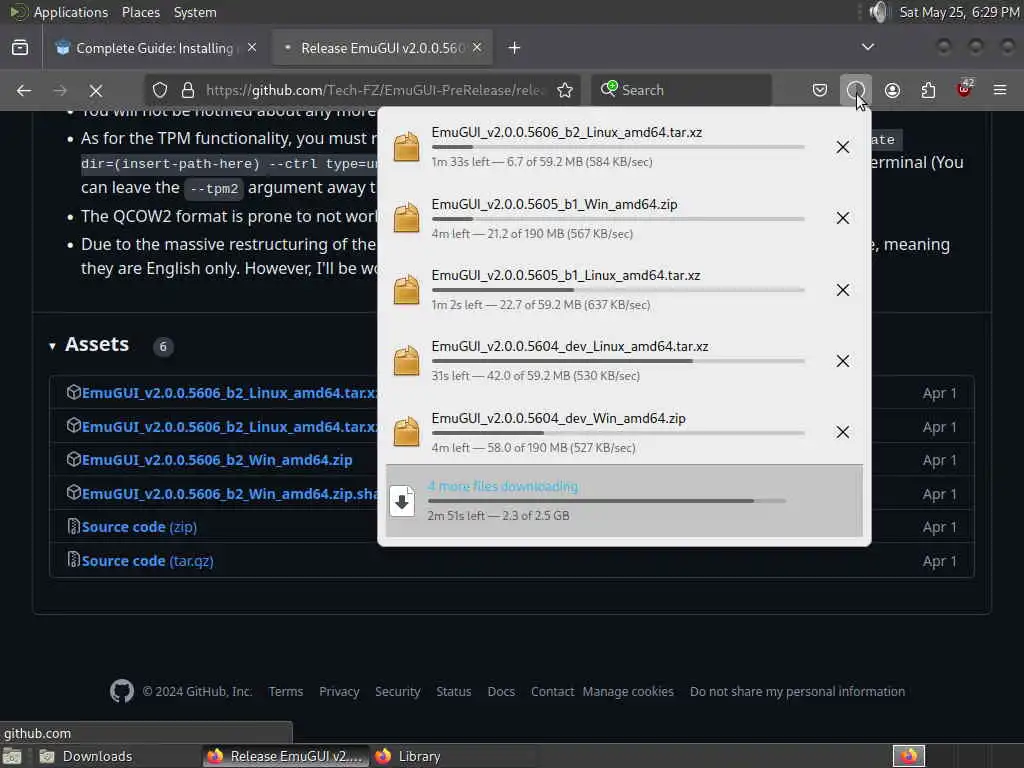Download Source code (tar.gz)
The image size is (1024, 768).
click(148, 561)
